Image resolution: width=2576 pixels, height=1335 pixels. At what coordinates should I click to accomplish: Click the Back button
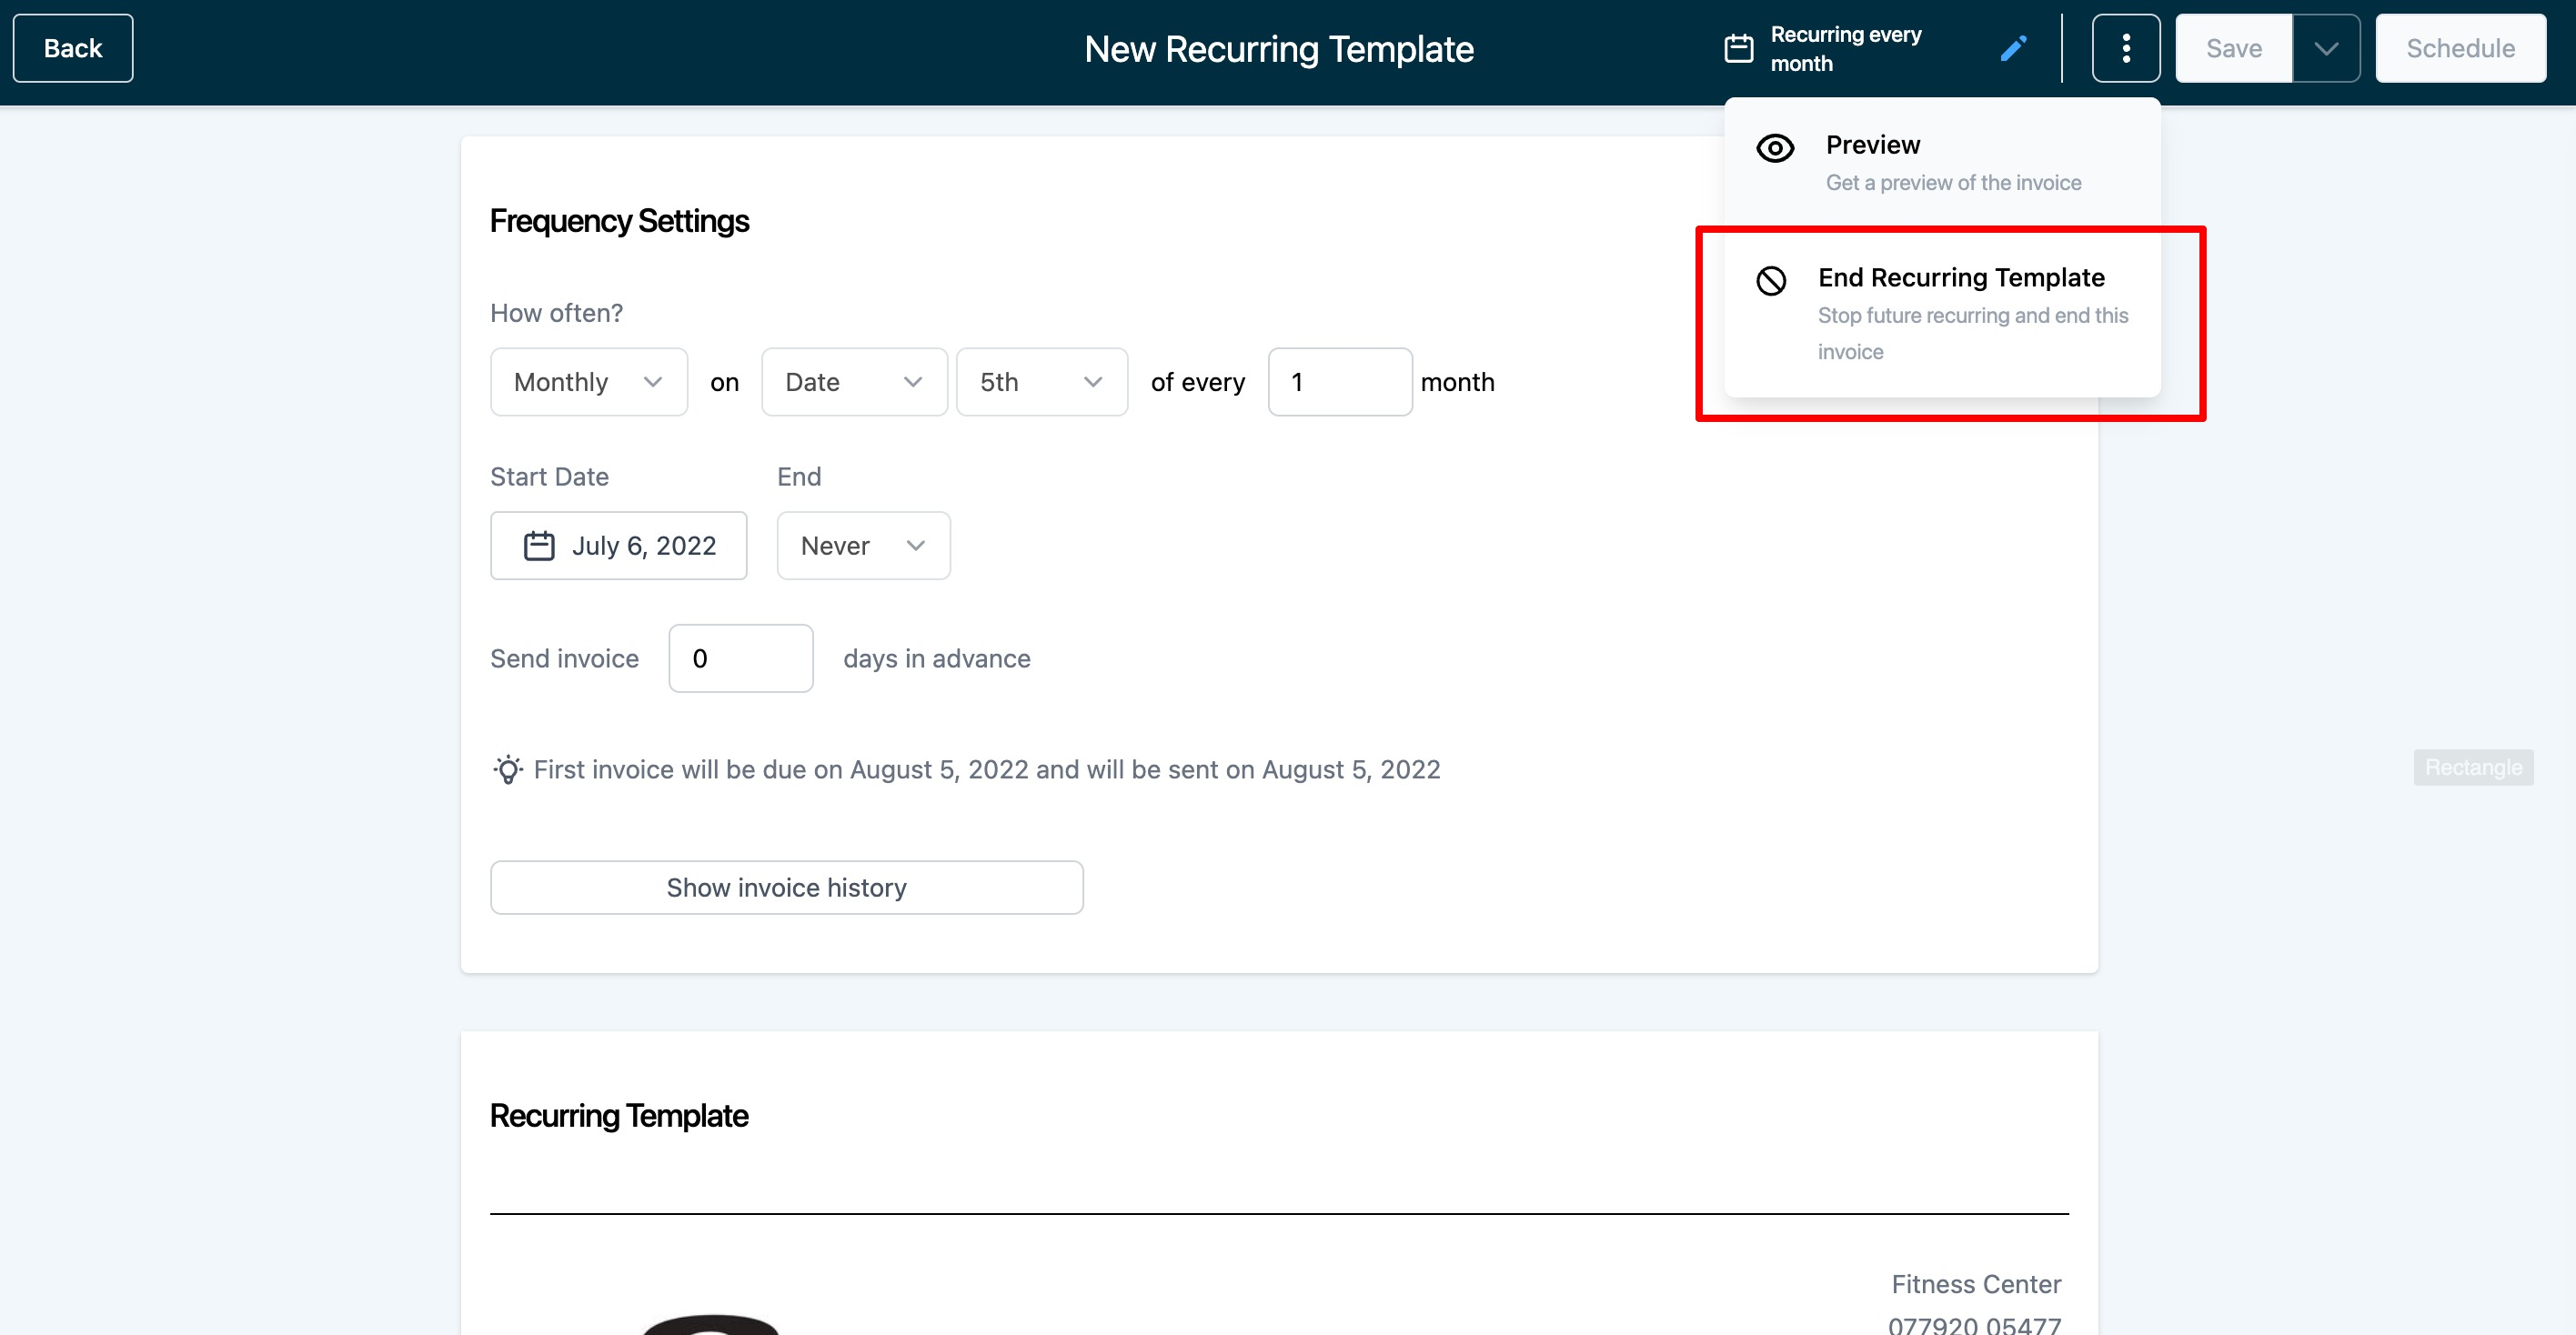[x=73, y=48]
